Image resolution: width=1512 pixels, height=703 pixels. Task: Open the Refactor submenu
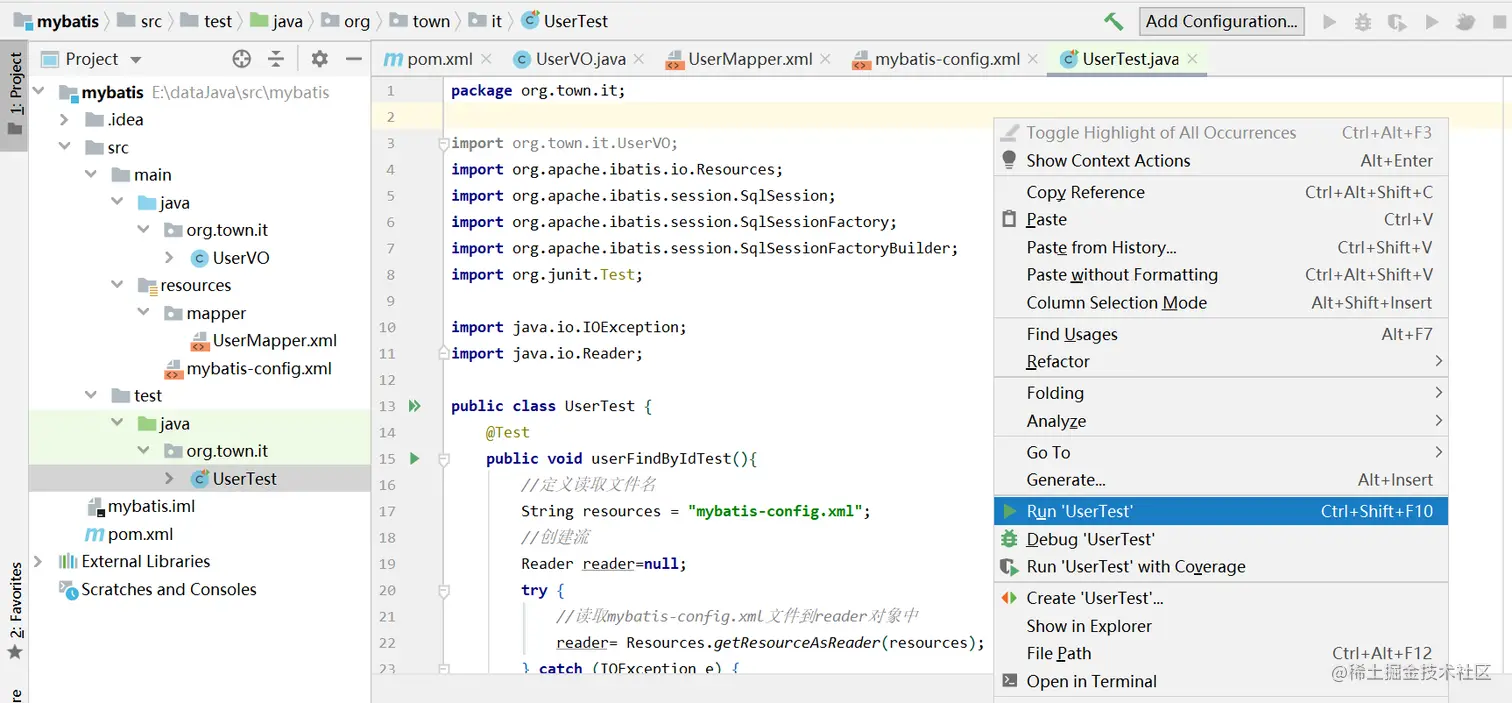pos(1221,361)
